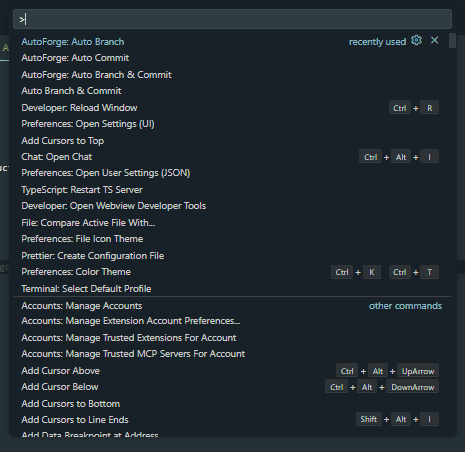
Task: Launch Chat: Open Chat command
Action: pyautogui.click(x=232, y=157)
